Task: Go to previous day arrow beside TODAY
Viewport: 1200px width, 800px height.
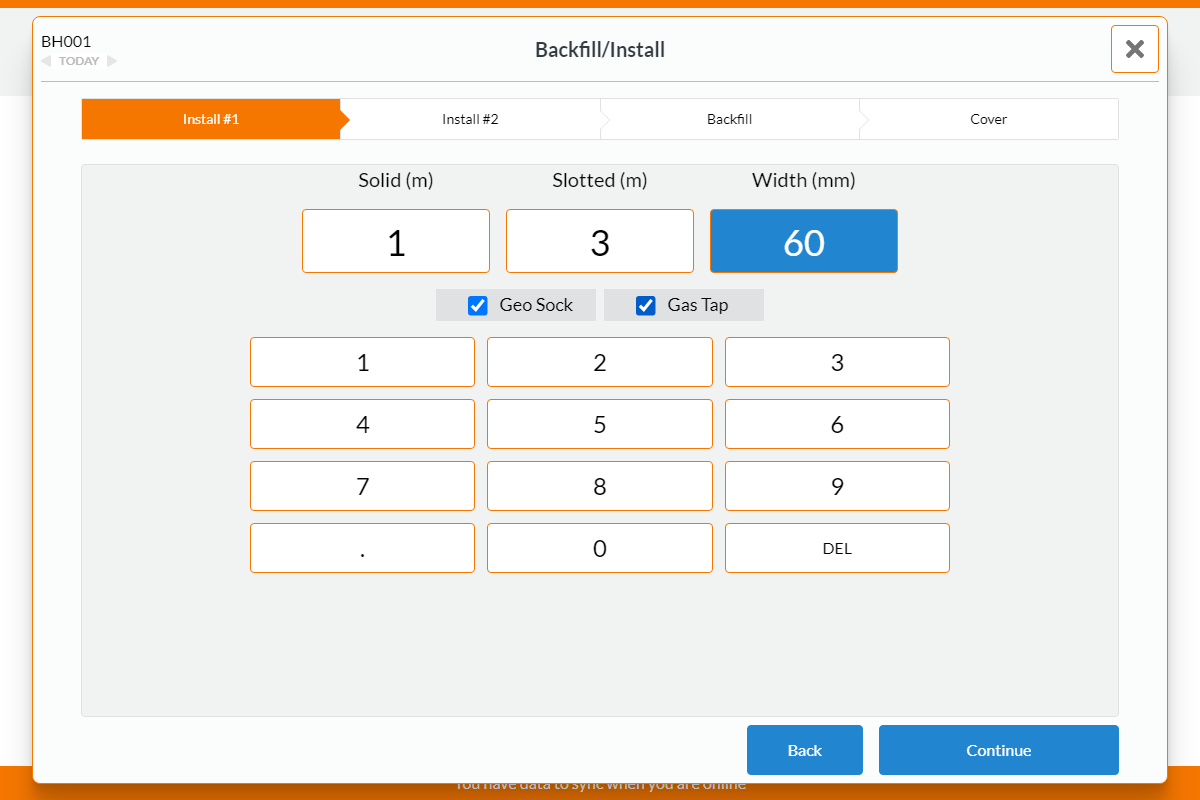Action: coord(46,61)
